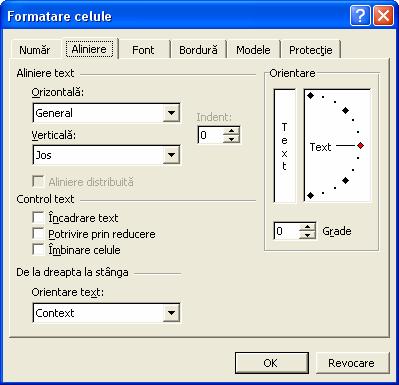This screenshot has height=385, width=399.
Task: Increase the Indent spinner value
Action: click(x=232, y=131)
